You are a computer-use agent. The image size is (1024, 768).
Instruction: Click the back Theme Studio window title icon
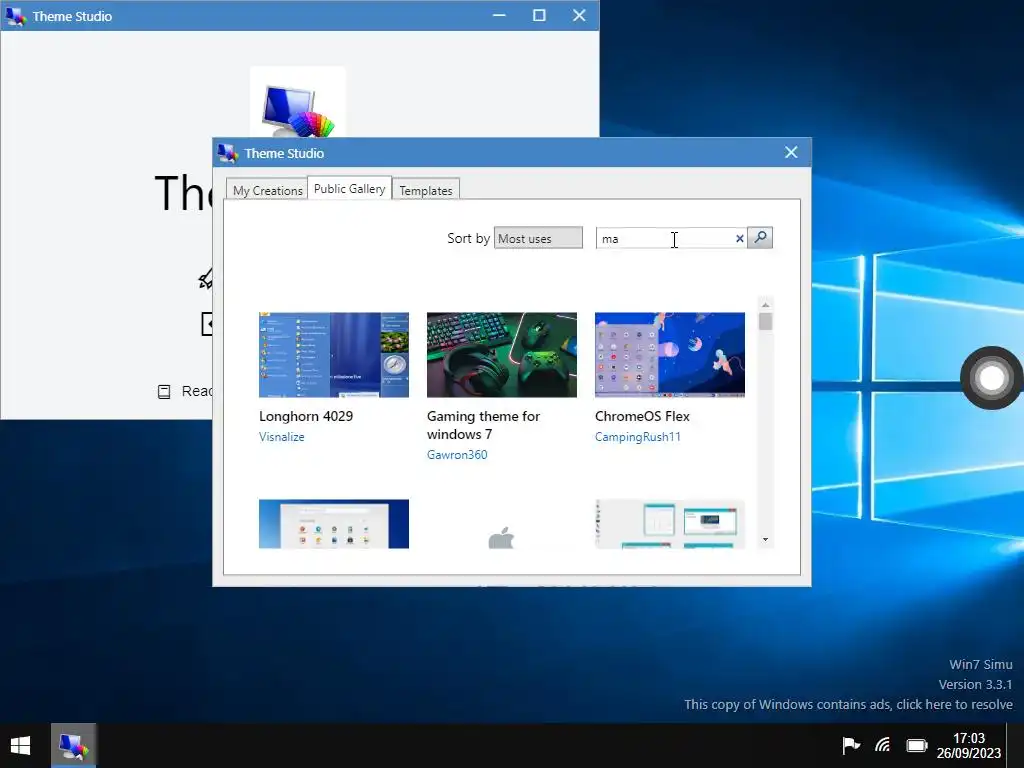pos(16,16)
